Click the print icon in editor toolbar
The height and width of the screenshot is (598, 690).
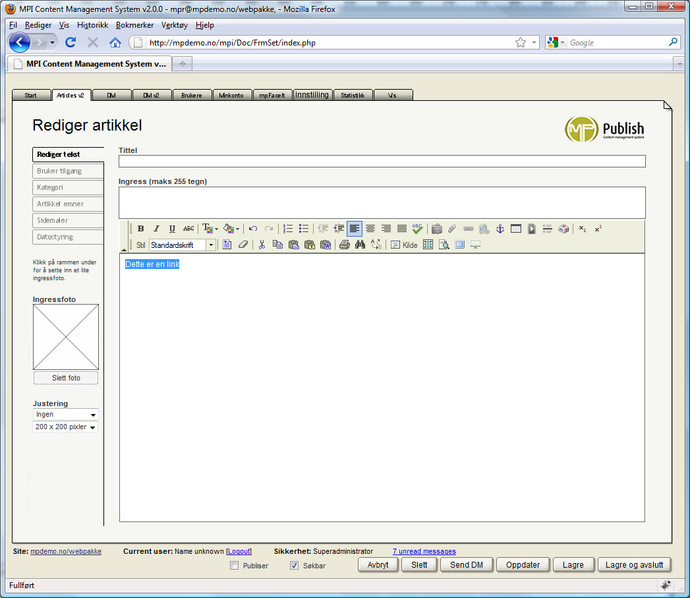(344, 245)
